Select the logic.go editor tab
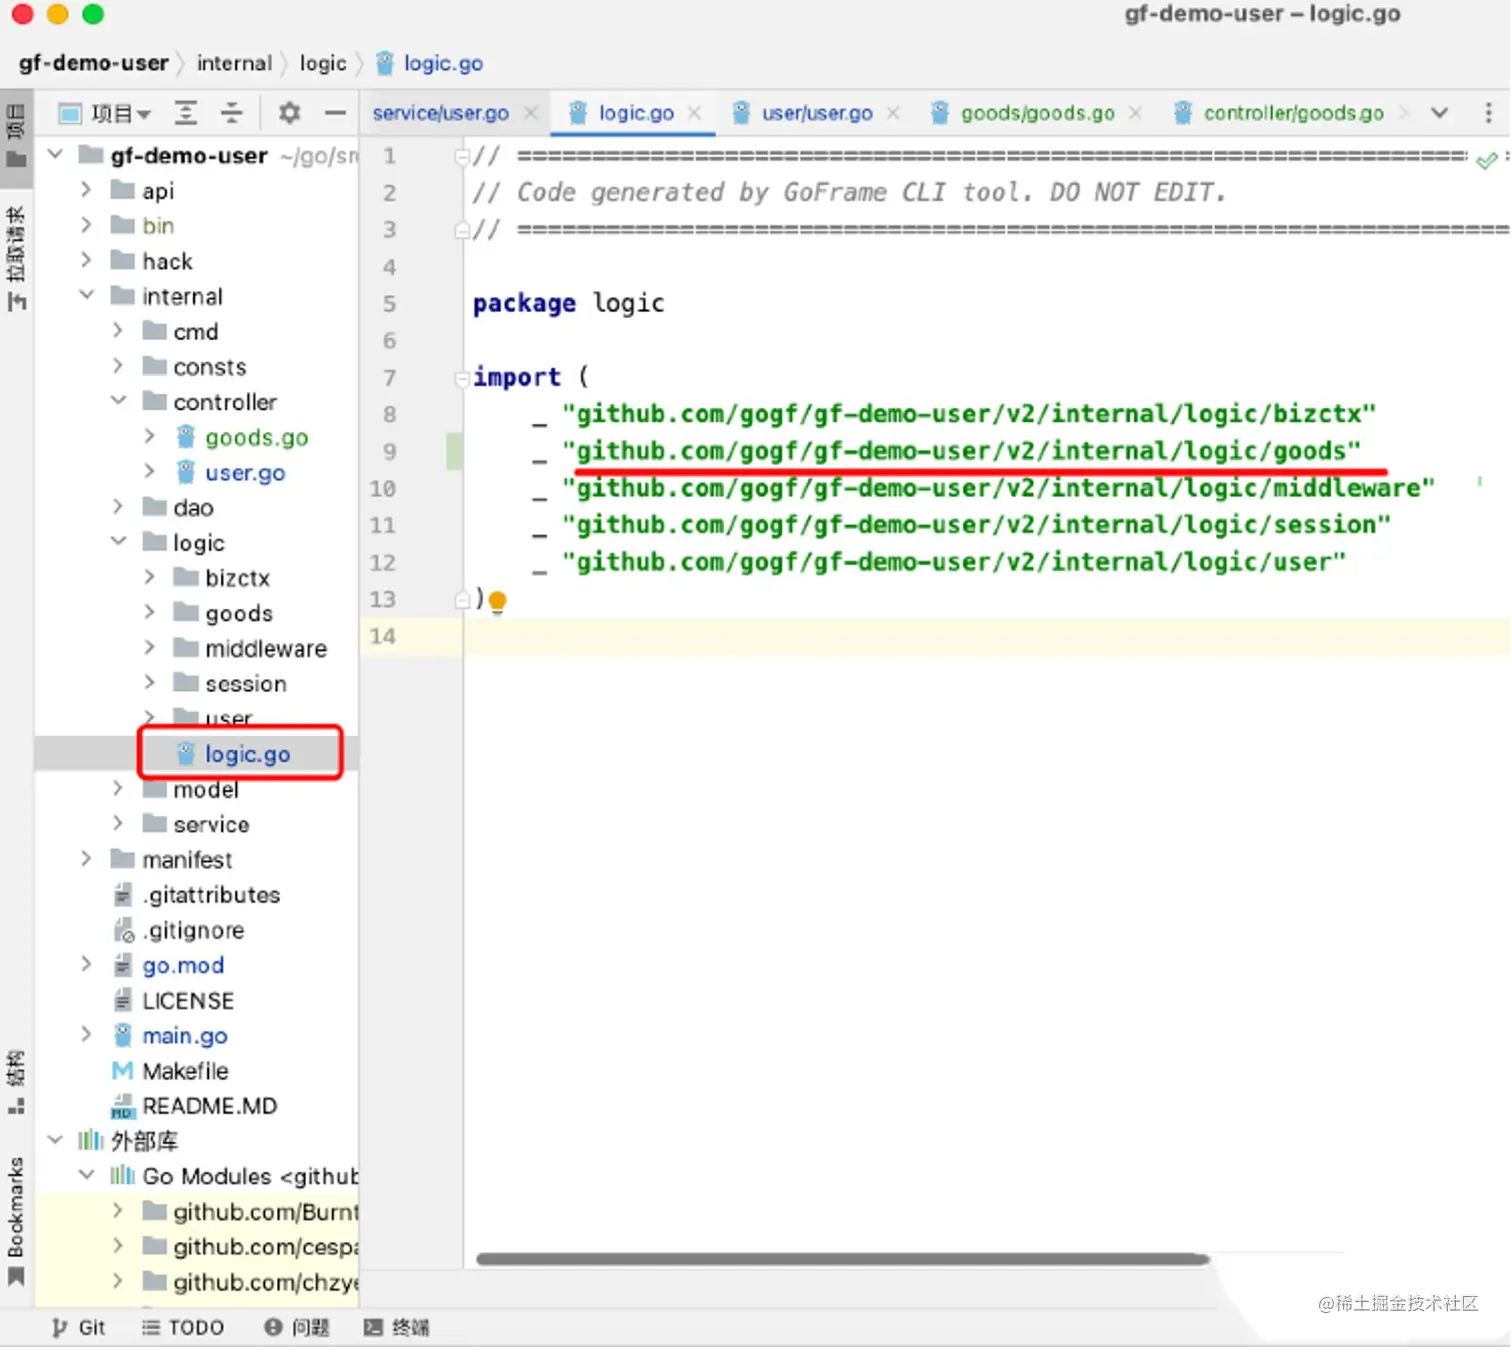Screen dimensions: 1512x1347 (636, 113)
